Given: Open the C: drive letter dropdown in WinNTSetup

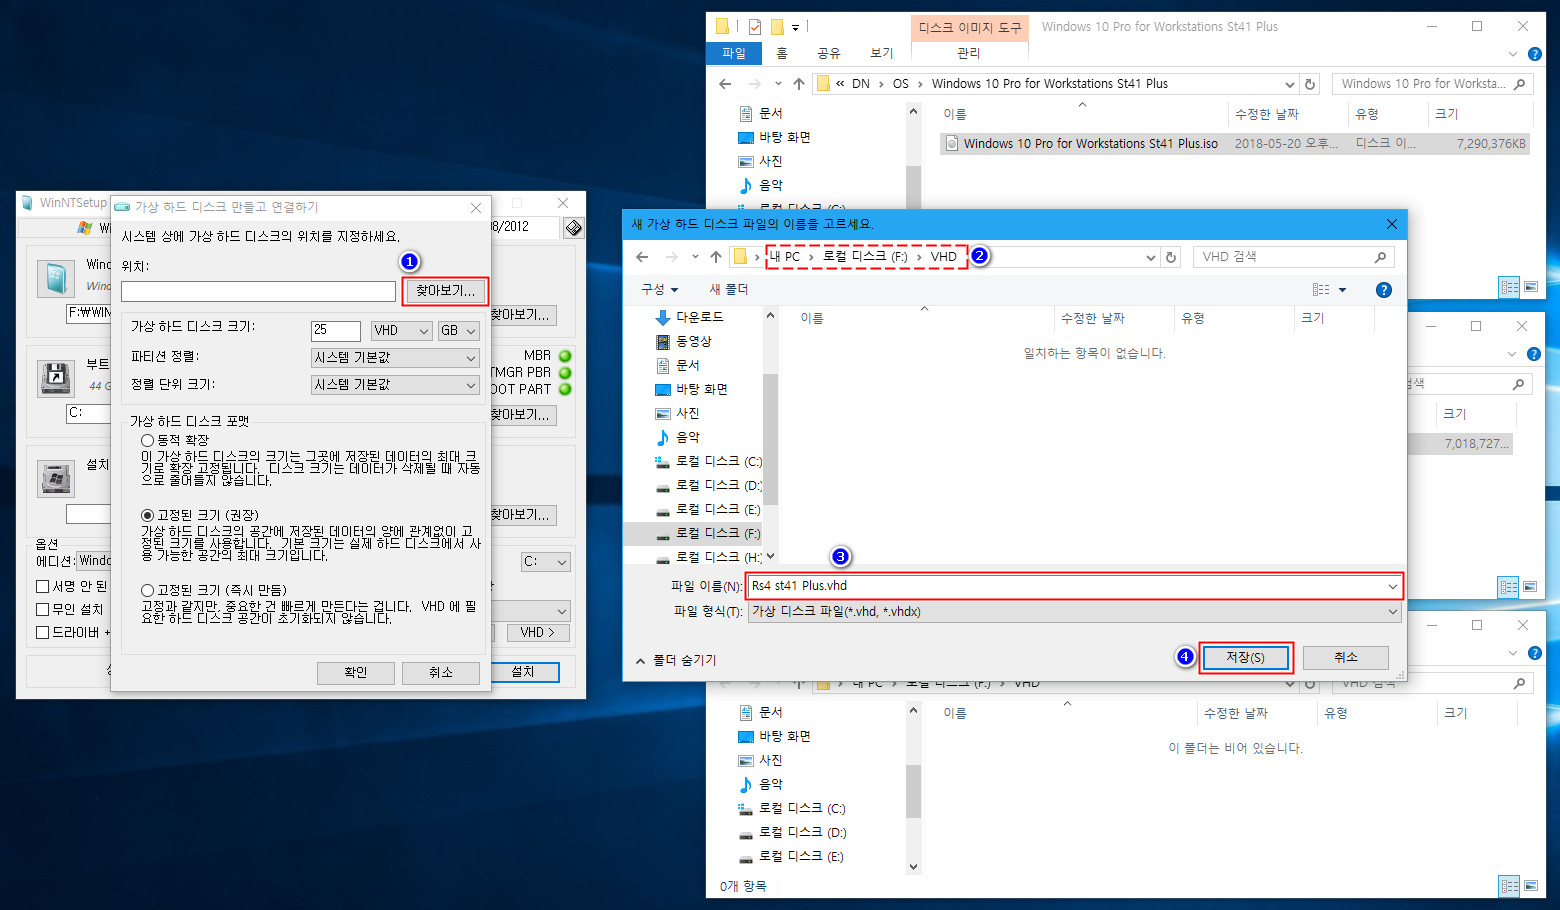Looking at the screenshot, I should (546, 562).
